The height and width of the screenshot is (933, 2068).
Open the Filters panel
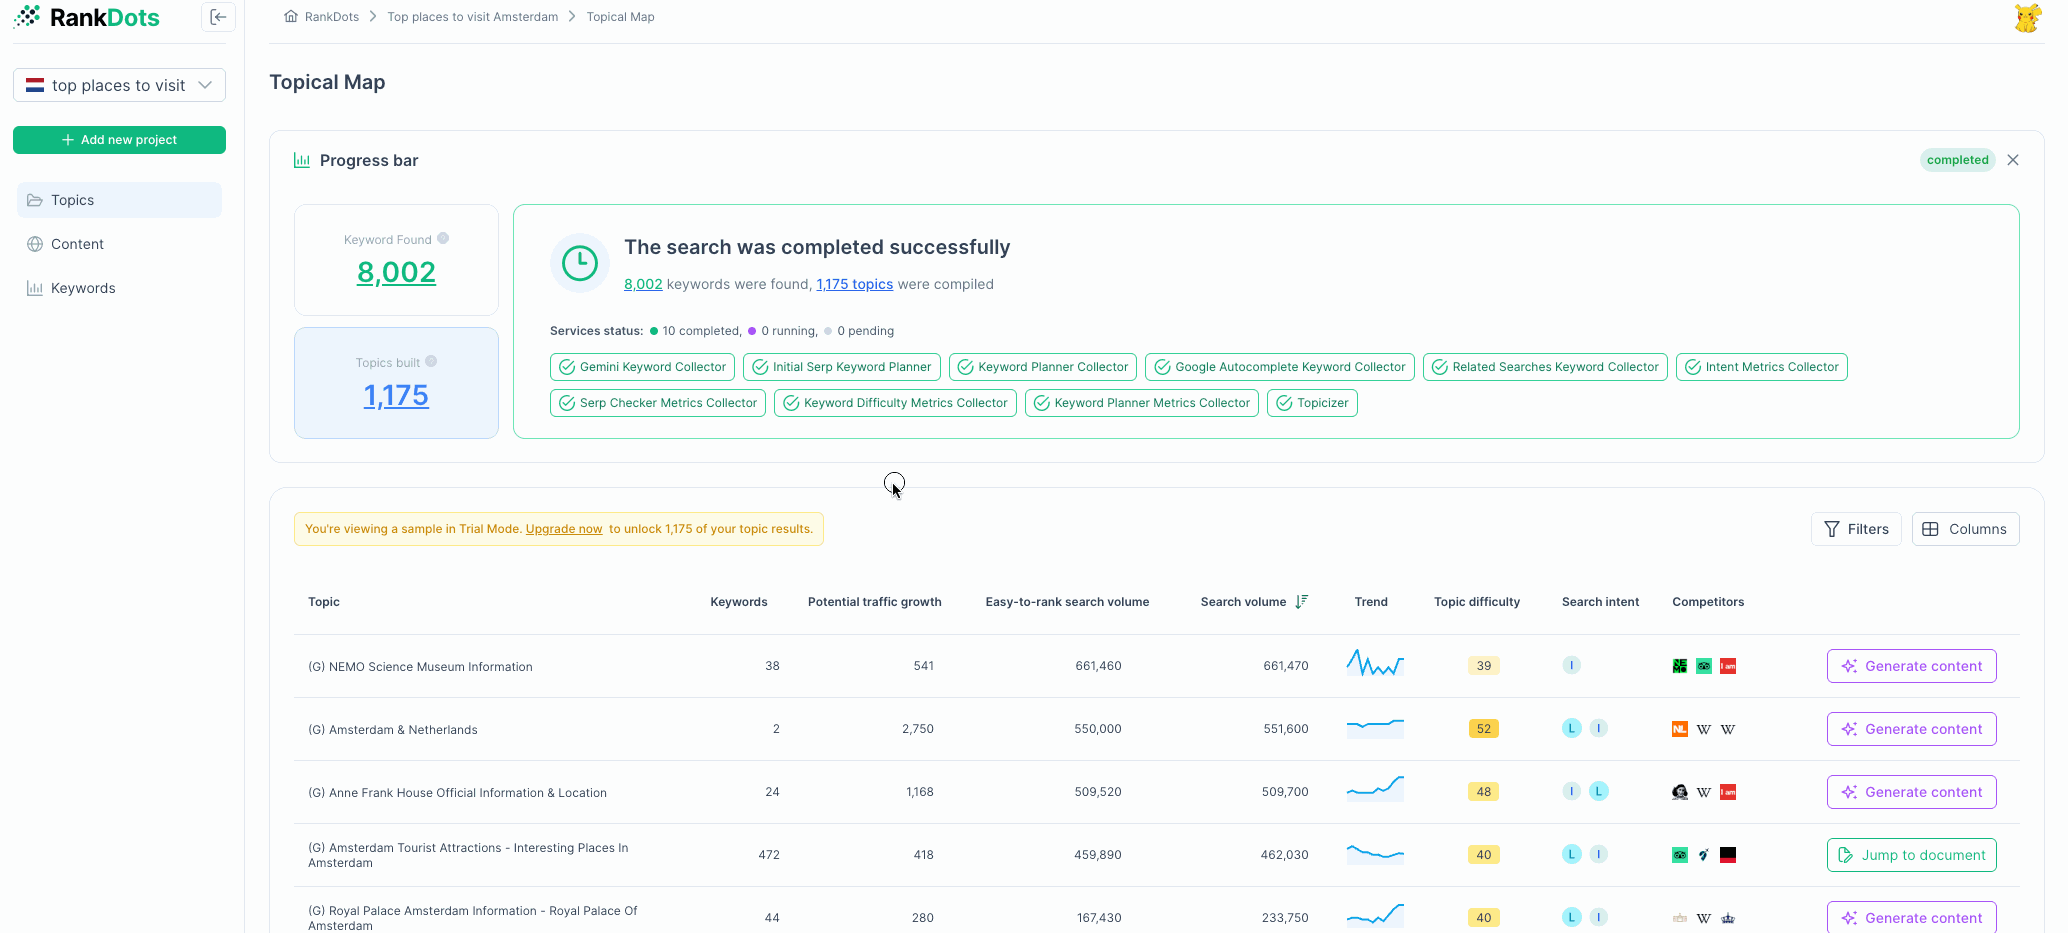point(1856,529)
